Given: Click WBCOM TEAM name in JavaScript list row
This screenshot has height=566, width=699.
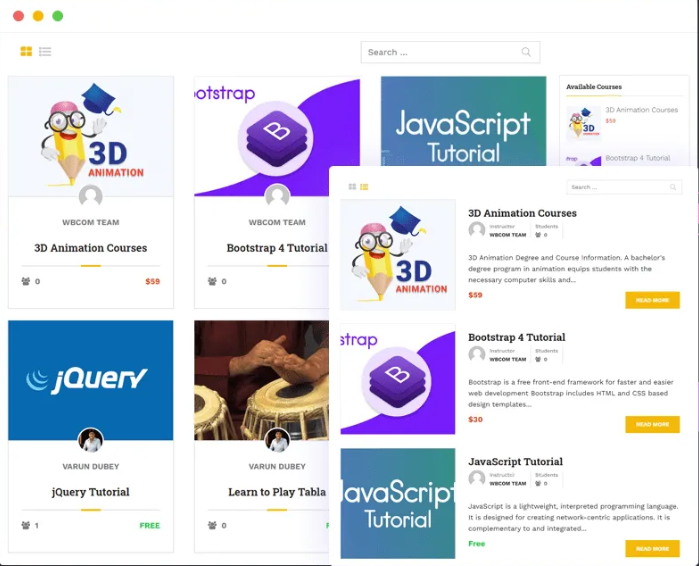Looking at the screenshot, I should [x=508, y=484].
